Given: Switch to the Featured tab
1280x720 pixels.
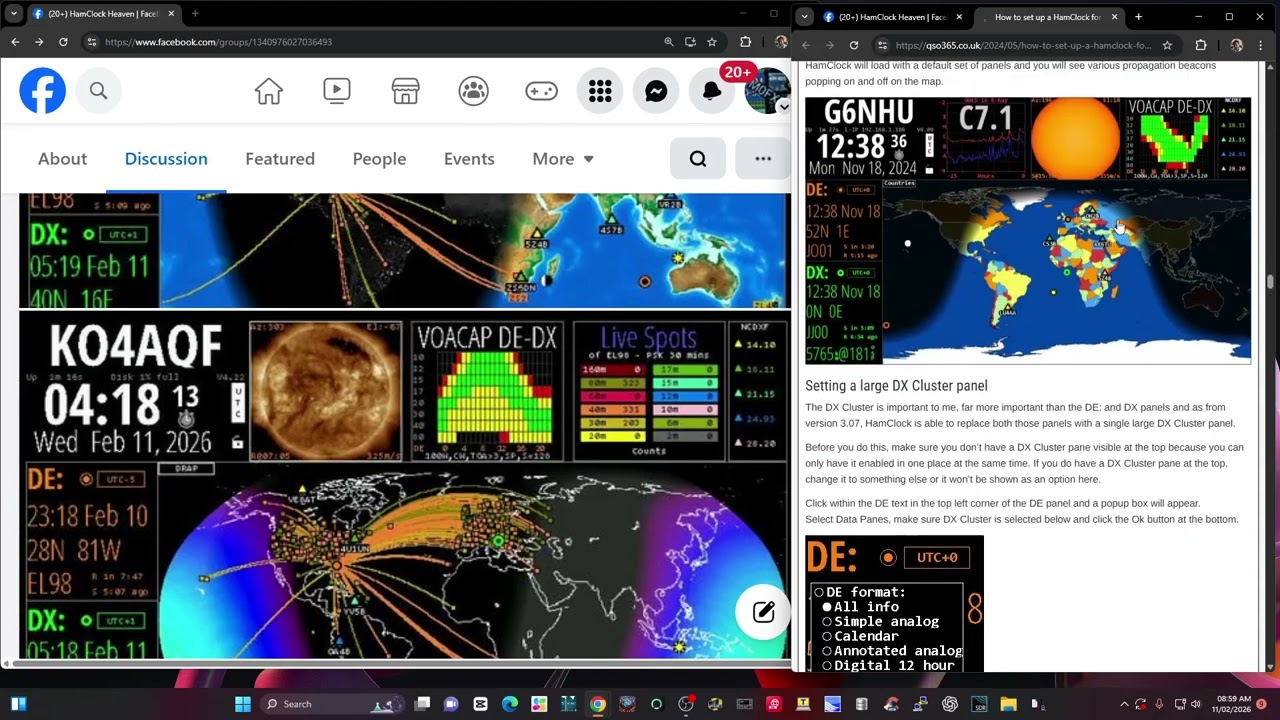Looking at the screenshot, I should click(x=280, y=159).
